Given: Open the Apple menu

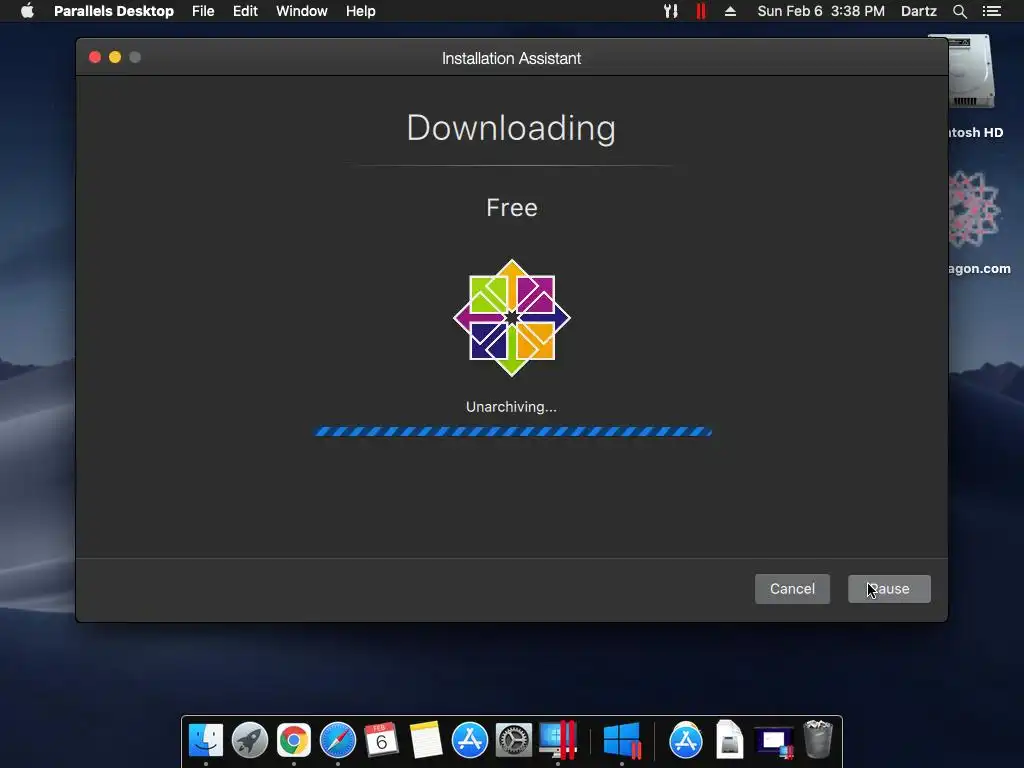Looking at the screenshot, I should 27,11.
